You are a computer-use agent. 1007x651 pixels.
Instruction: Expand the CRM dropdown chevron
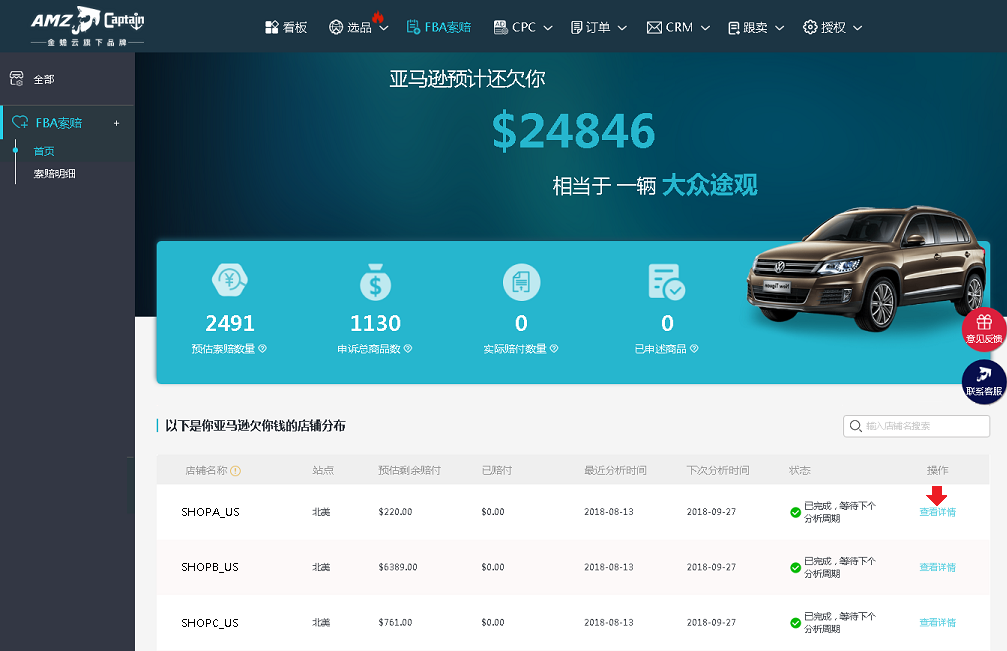click(x=705, y=28)
